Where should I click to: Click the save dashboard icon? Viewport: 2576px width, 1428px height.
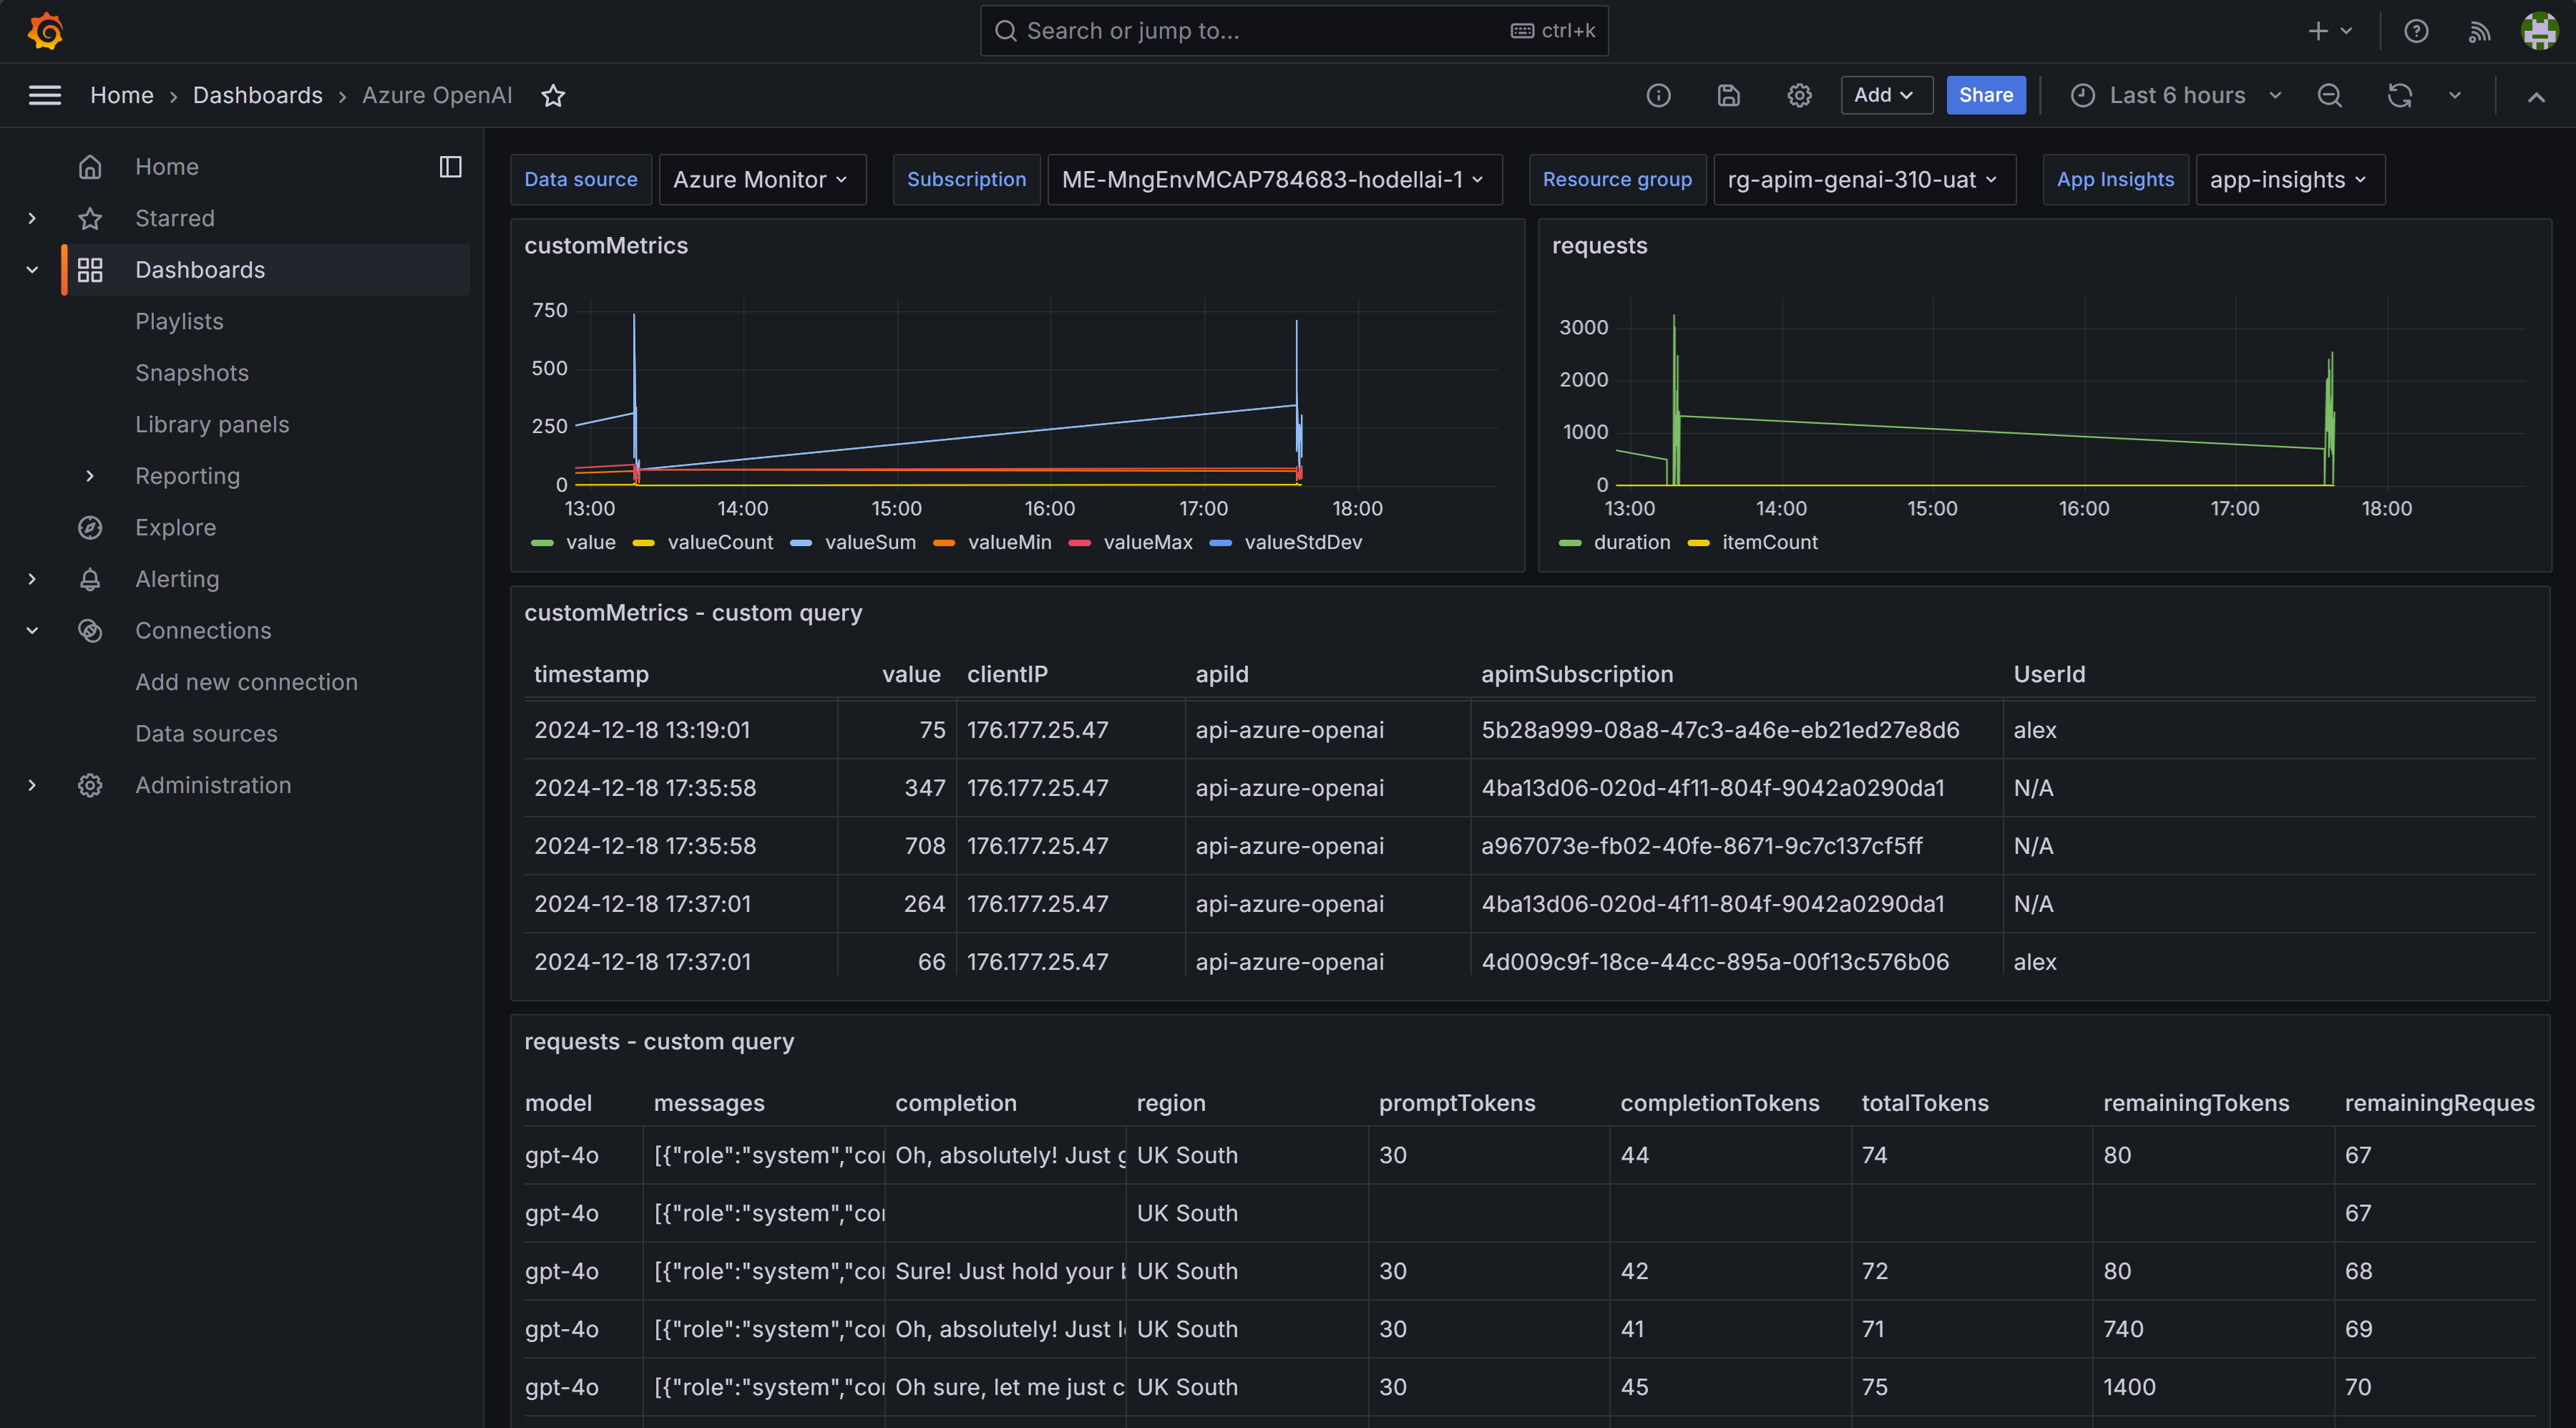tap(1729, 95)
